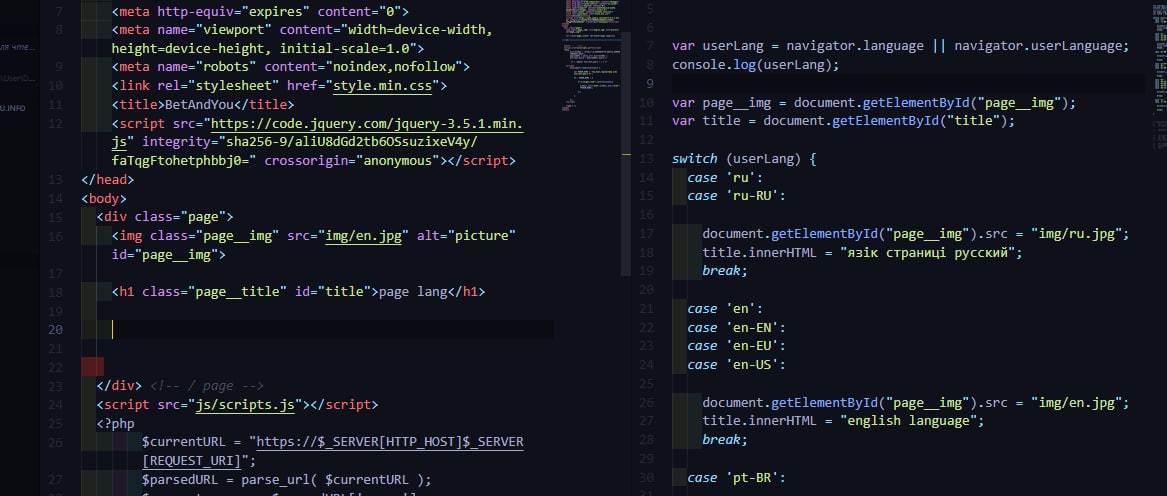Open the img/en.jpg path in the img tag
Screen dimensions: 1167x496
(x=364, y=235)
